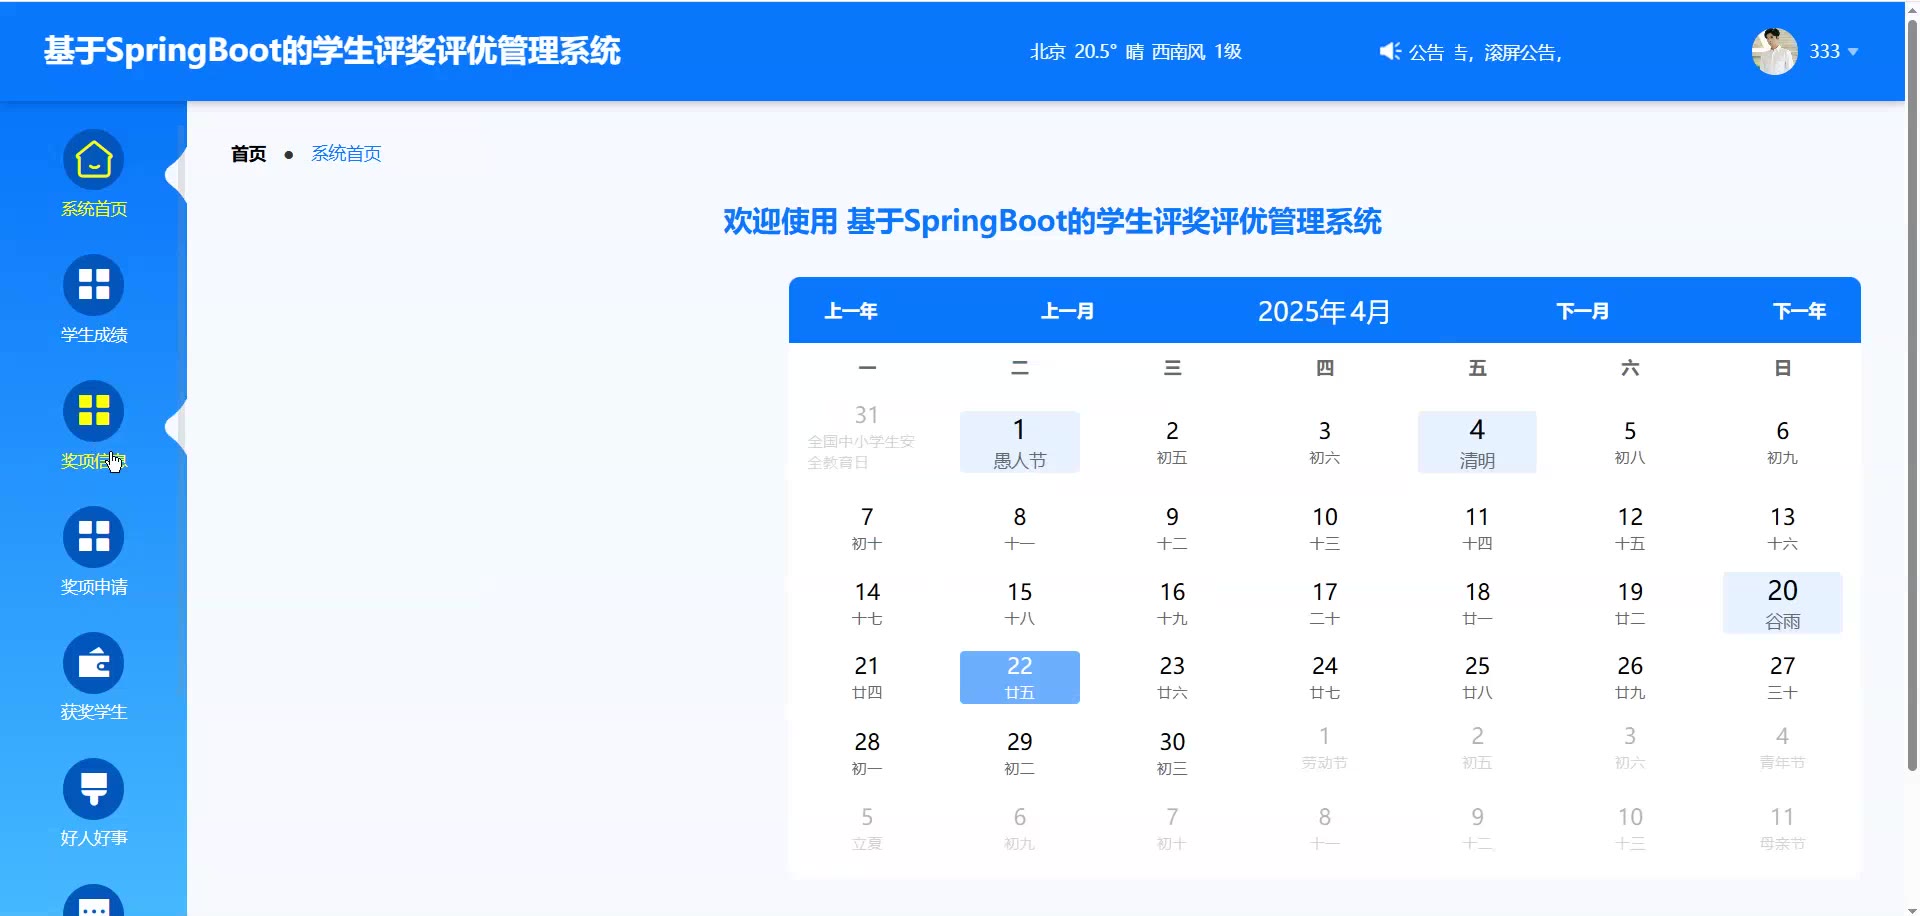Image resolution: width=1920 pixels, height=916 pixels.
Task: Select May 5 立夏 date cell
Action: pos(867,828)
